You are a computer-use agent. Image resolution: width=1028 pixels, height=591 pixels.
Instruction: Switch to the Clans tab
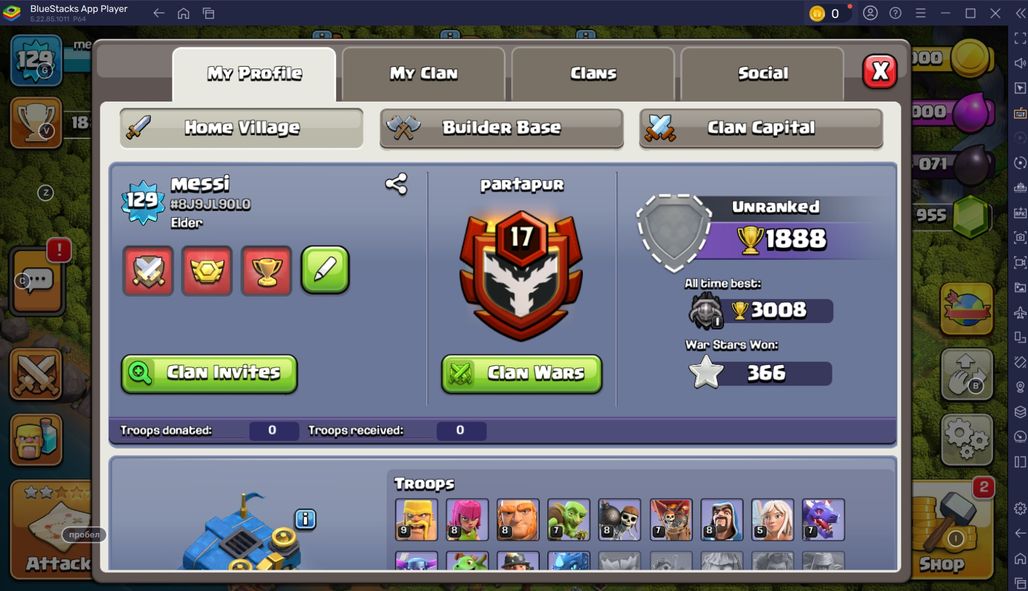593,73
